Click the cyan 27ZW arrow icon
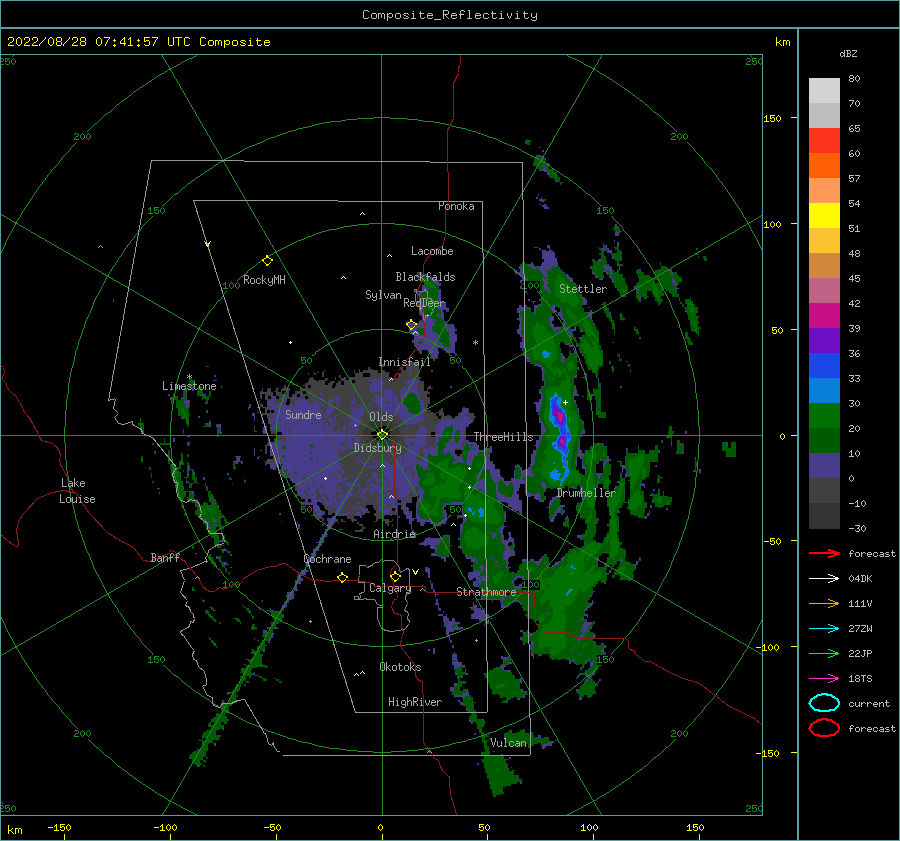 coord(824,628)
